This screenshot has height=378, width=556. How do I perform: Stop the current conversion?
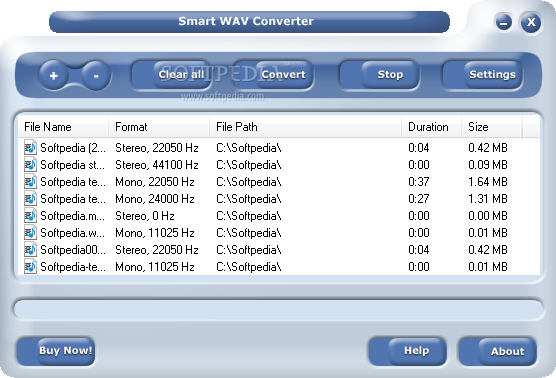tap(379, 74)
